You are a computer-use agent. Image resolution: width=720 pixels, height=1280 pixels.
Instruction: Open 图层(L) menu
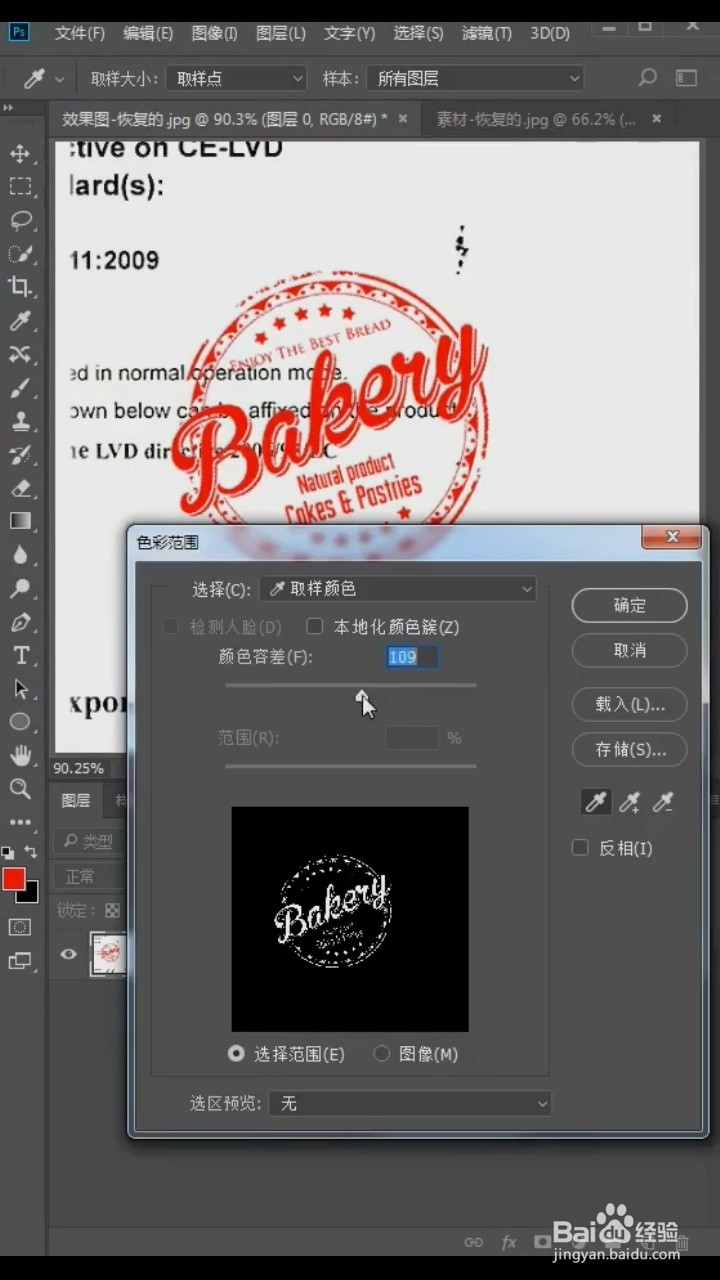click(281, 33)
